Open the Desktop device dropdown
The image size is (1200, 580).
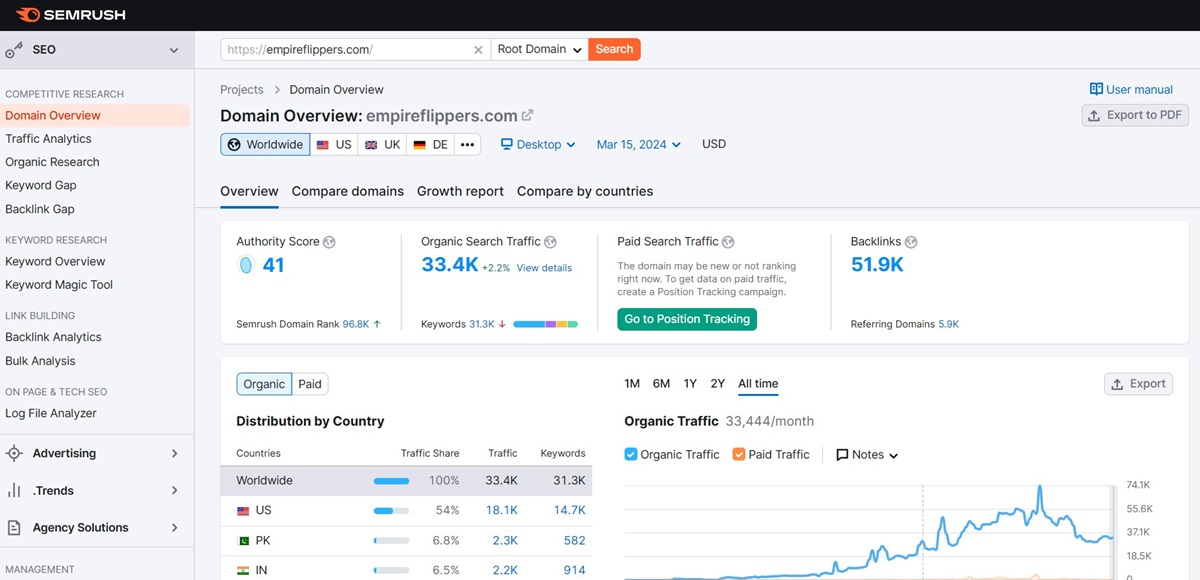tap(538, 144)
